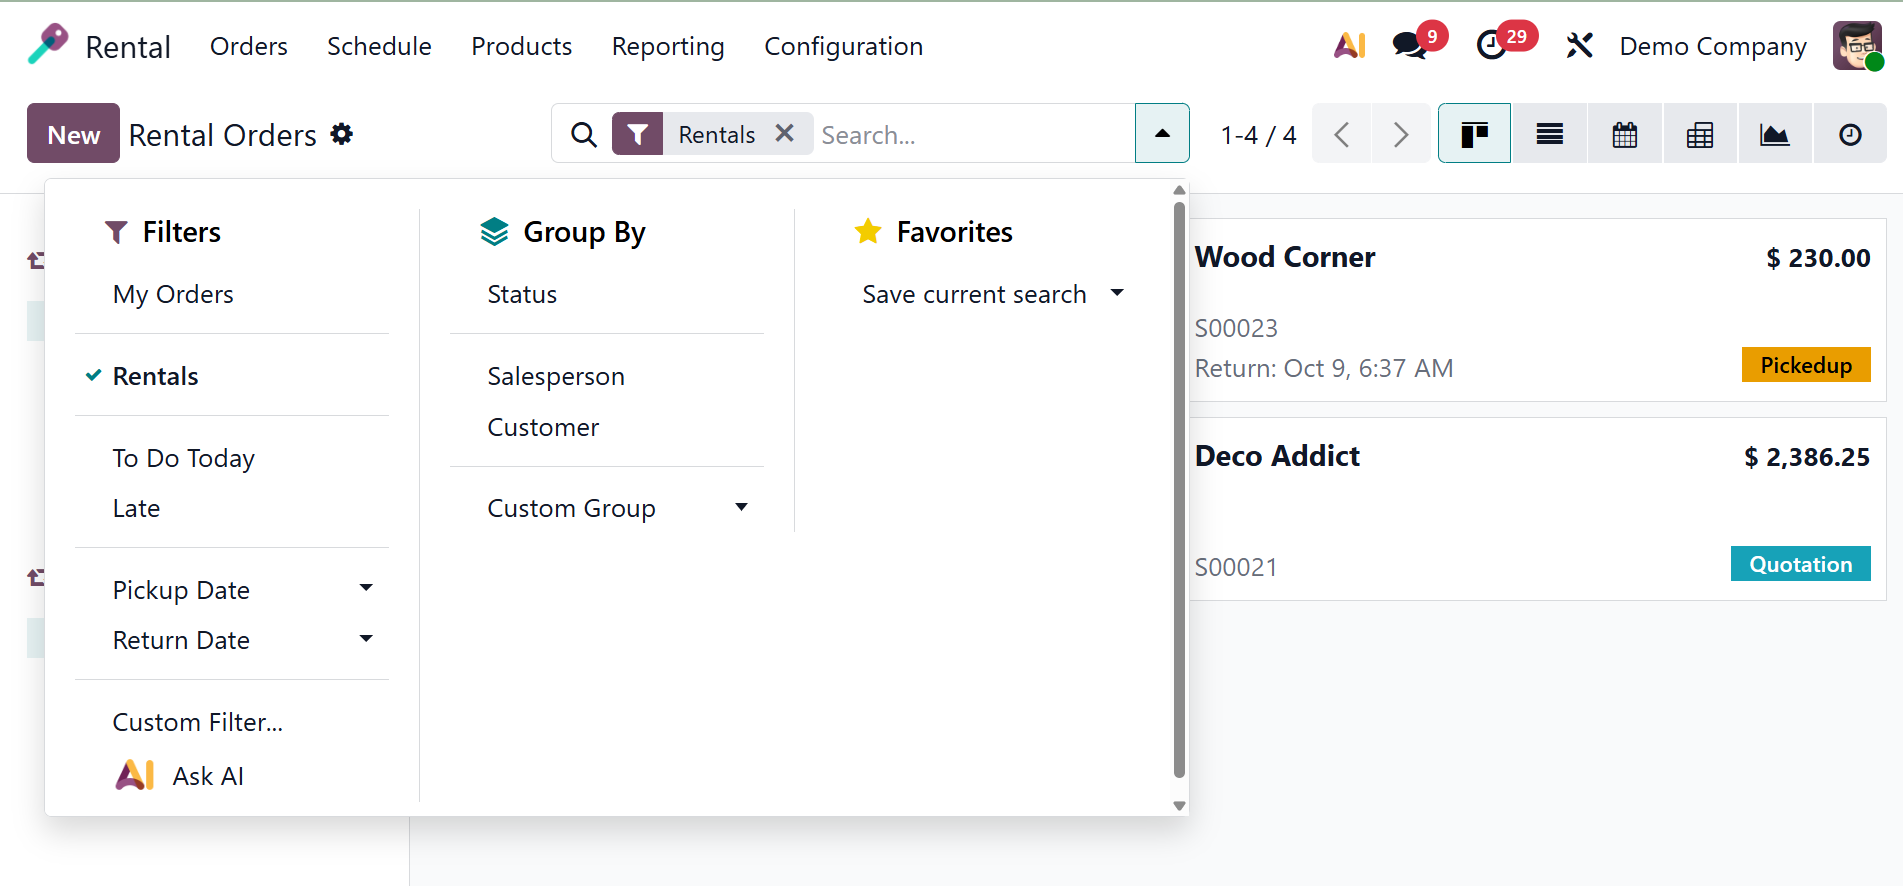Open the graph view
1903x886 pixels.
tap(1775, 134)
